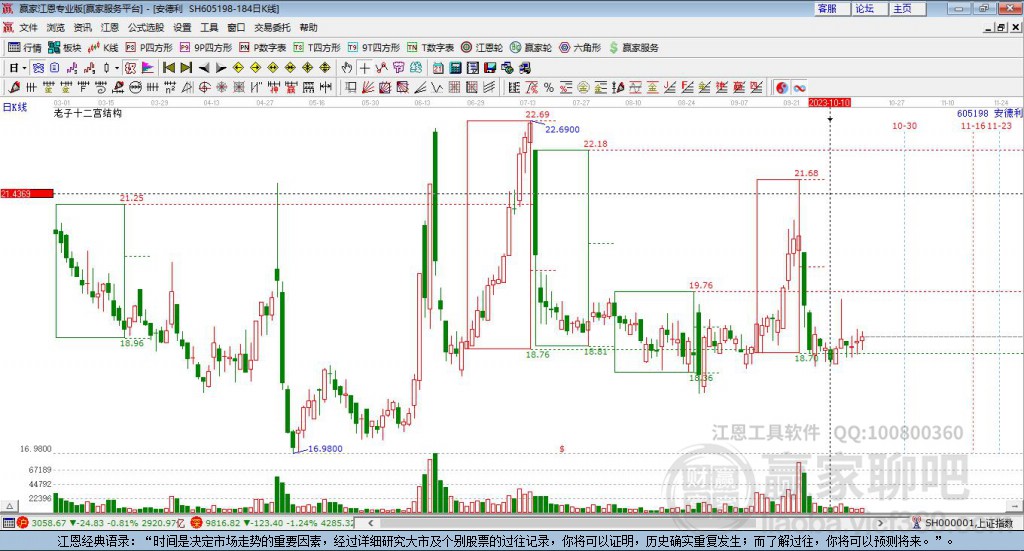Open the P四方形 square tool
The height and width of the screenshot is (551, 1024).
pyautogui.click(x=149, y=48)
